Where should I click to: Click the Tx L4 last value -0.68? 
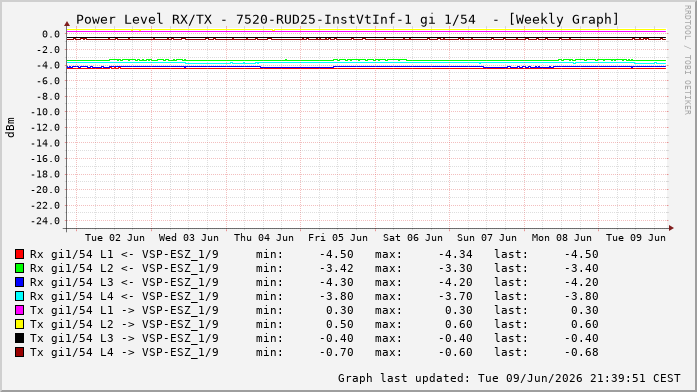coord(581,352)
